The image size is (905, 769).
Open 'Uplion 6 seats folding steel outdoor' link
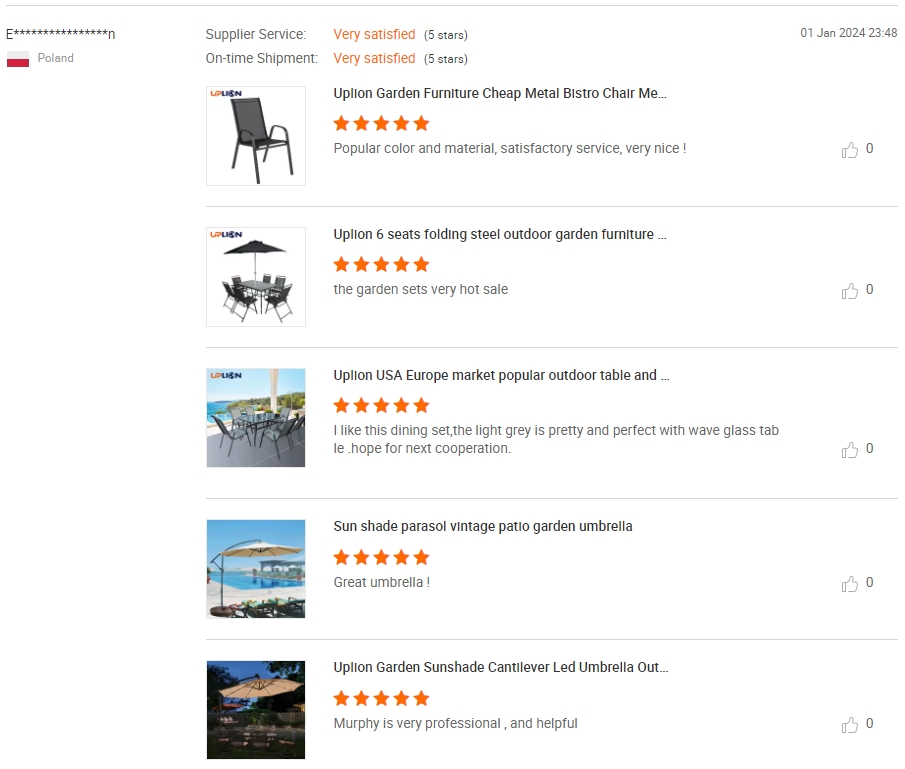[x=500, y=235]
